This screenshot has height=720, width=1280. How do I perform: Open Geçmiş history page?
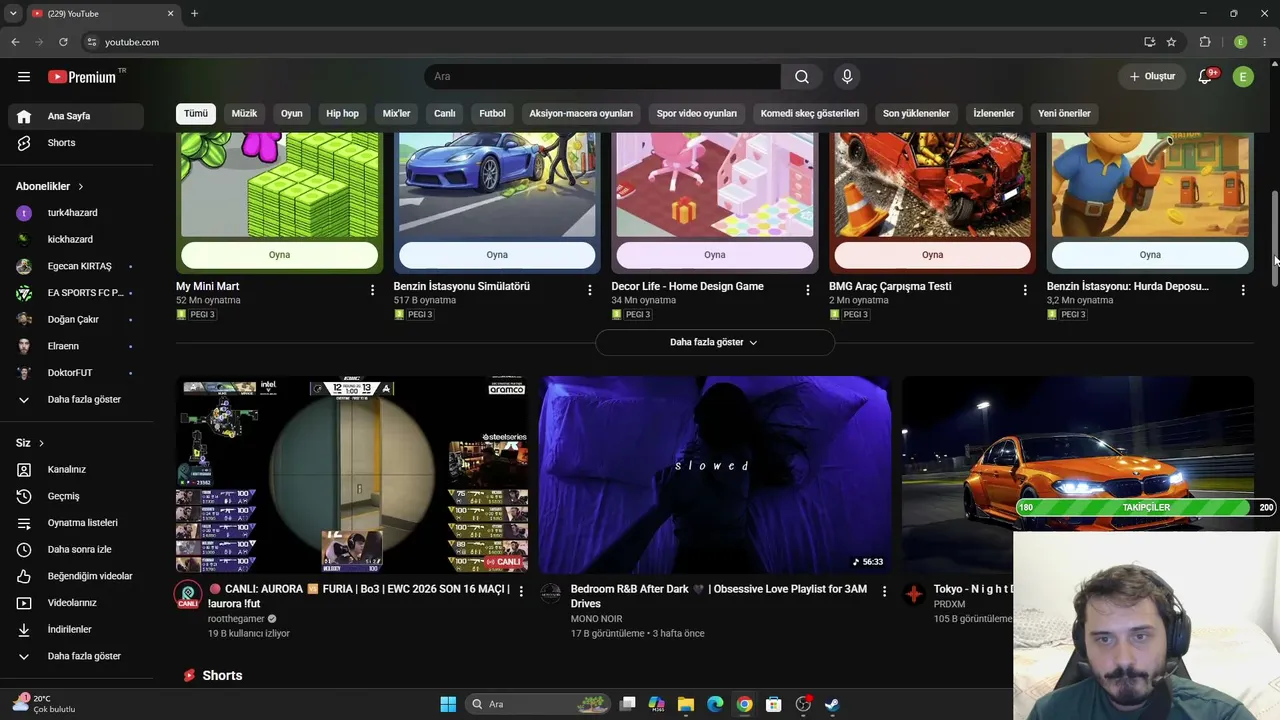click(x=76, y=496)
